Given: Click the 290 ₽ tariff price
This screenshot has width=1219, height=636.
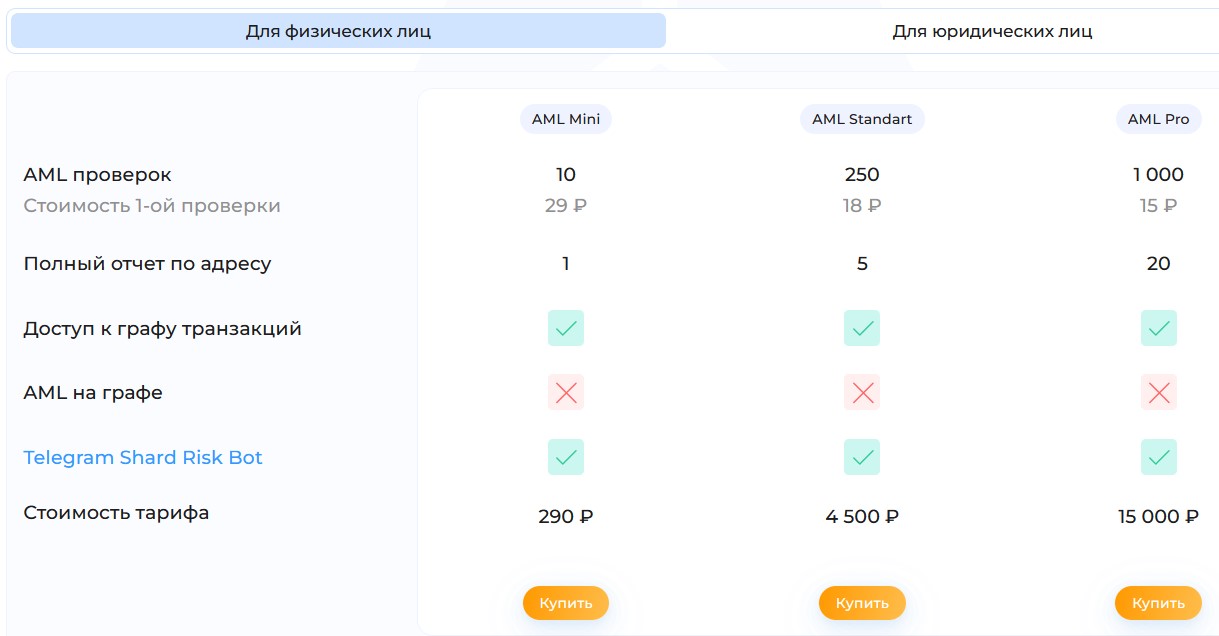Looking at the screenshot, I should tap(566, 517).
